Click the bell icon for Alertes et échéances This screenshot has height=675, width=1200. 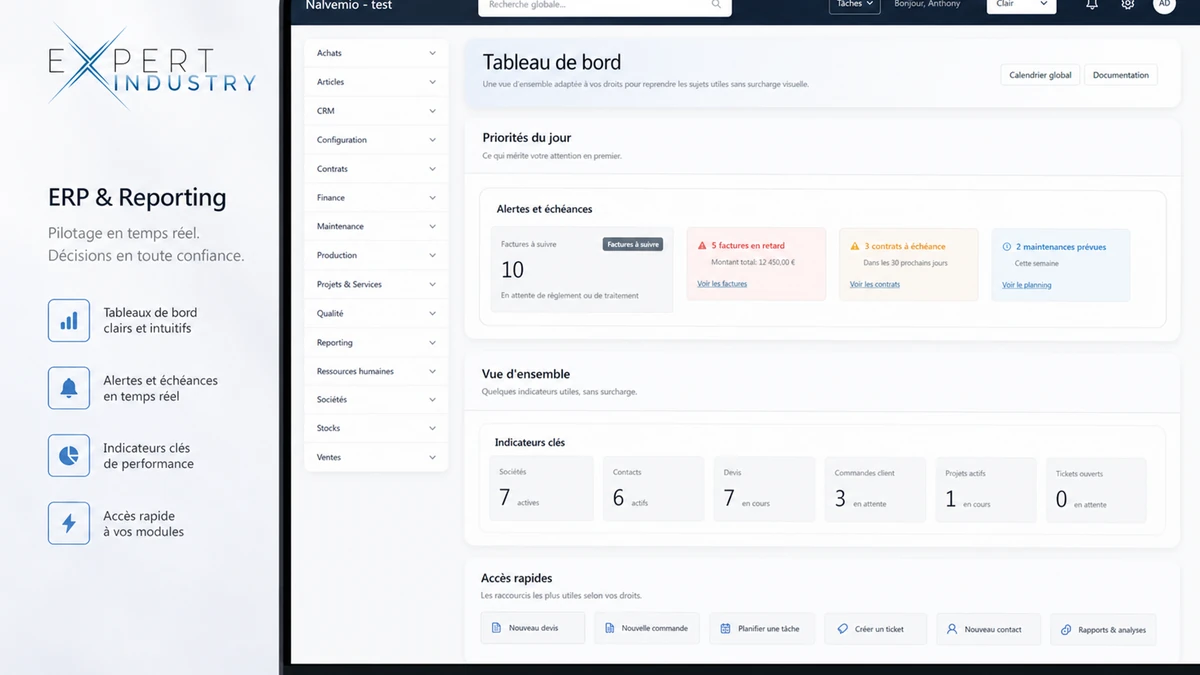69,388
